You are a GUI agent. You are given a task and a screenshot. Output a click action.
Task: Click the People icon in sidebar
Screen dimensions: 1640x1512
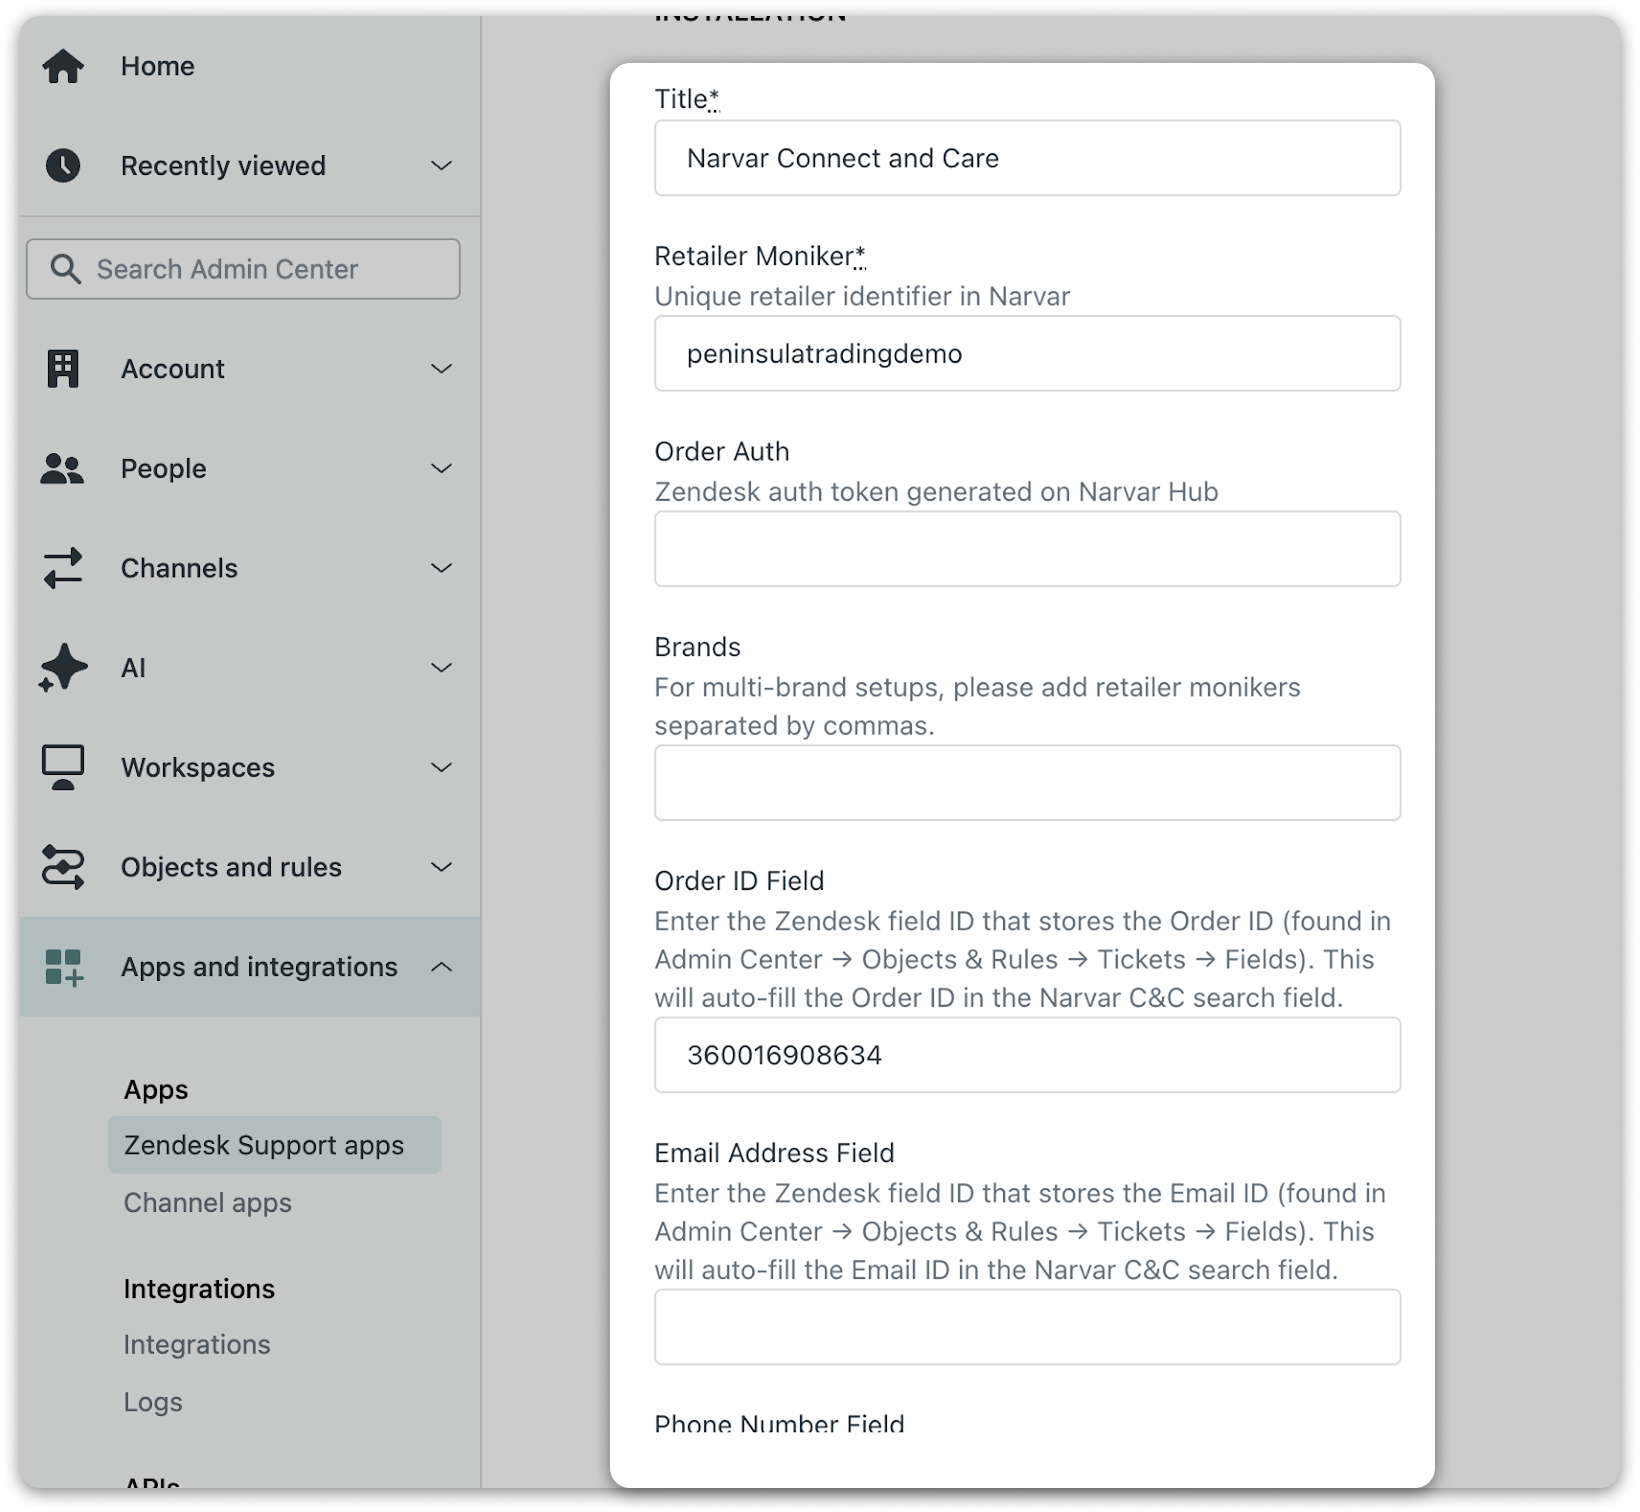(63, 469)
